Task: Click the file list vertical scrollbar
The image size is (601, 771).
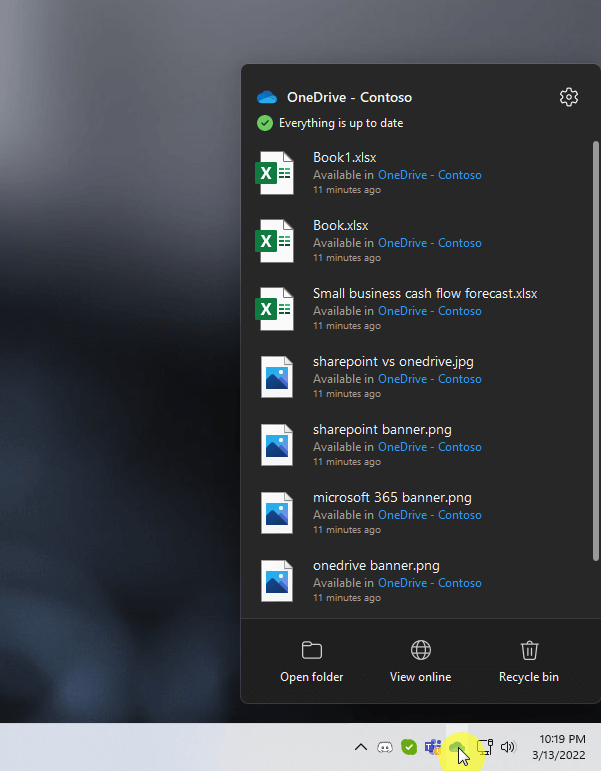Action: coord(596,351)
